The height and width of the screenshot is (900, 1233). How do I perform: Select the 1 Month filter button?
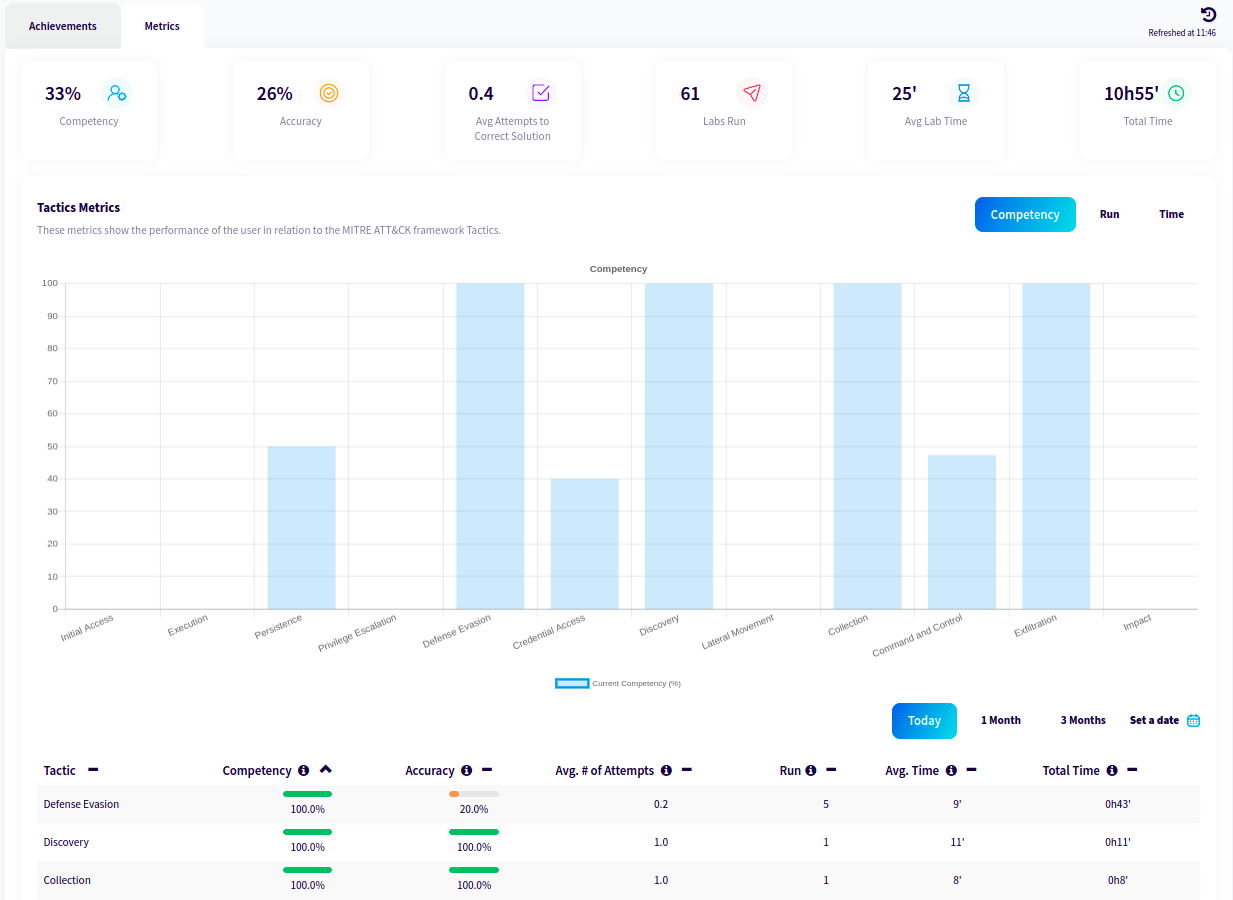[1000, 720]
